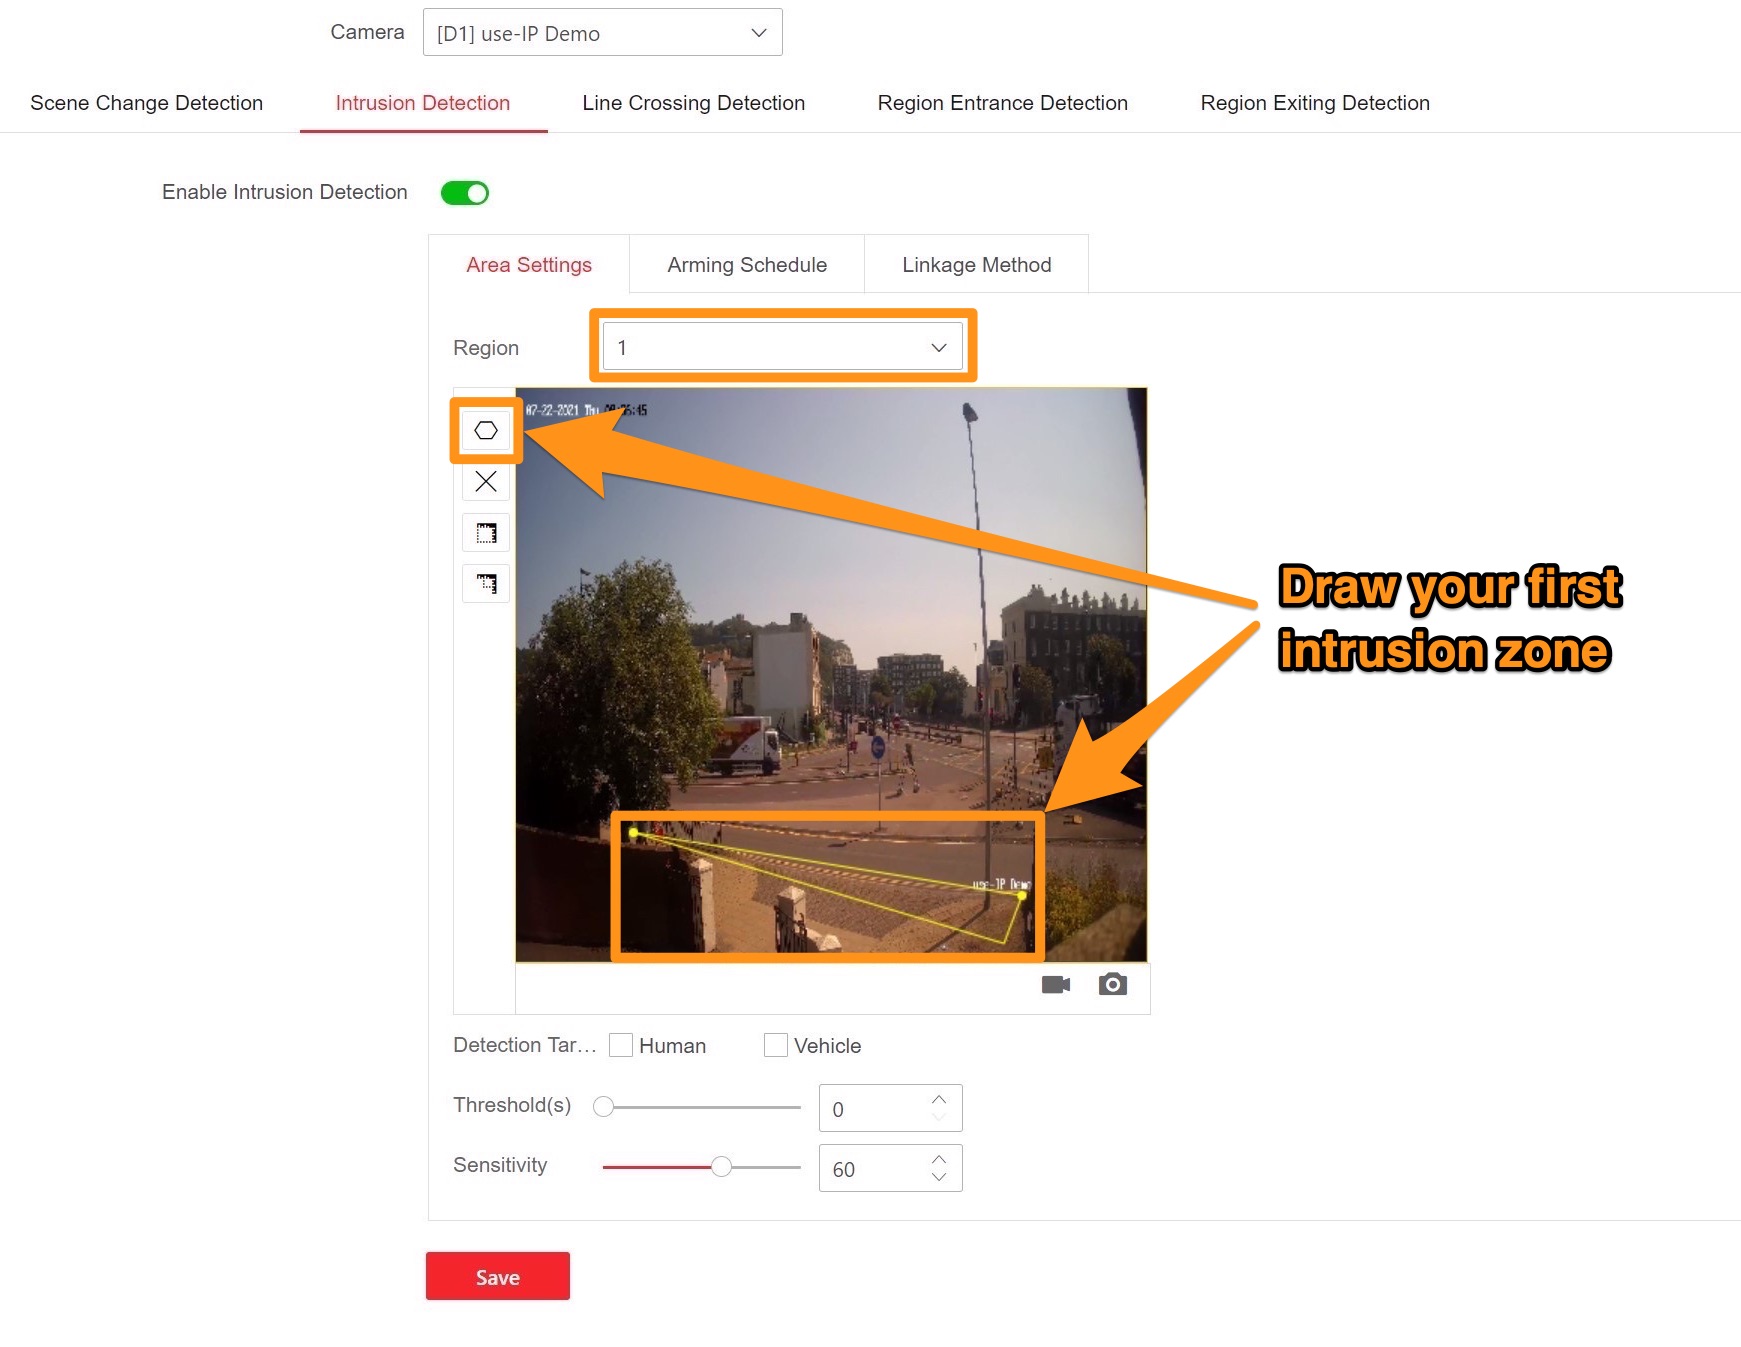Viewport: 1741px width, 1347px height.
Task: Select the max size rectangle tool
Action: click(486, 533)
